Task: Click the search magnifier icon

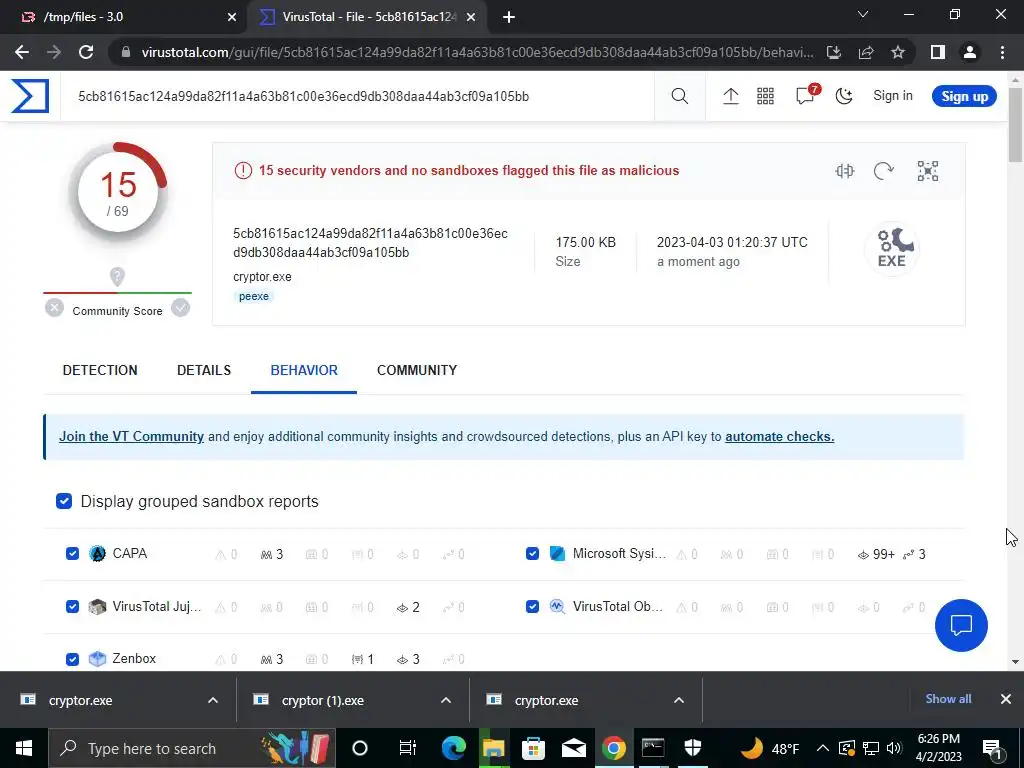Action: (680, 97)
